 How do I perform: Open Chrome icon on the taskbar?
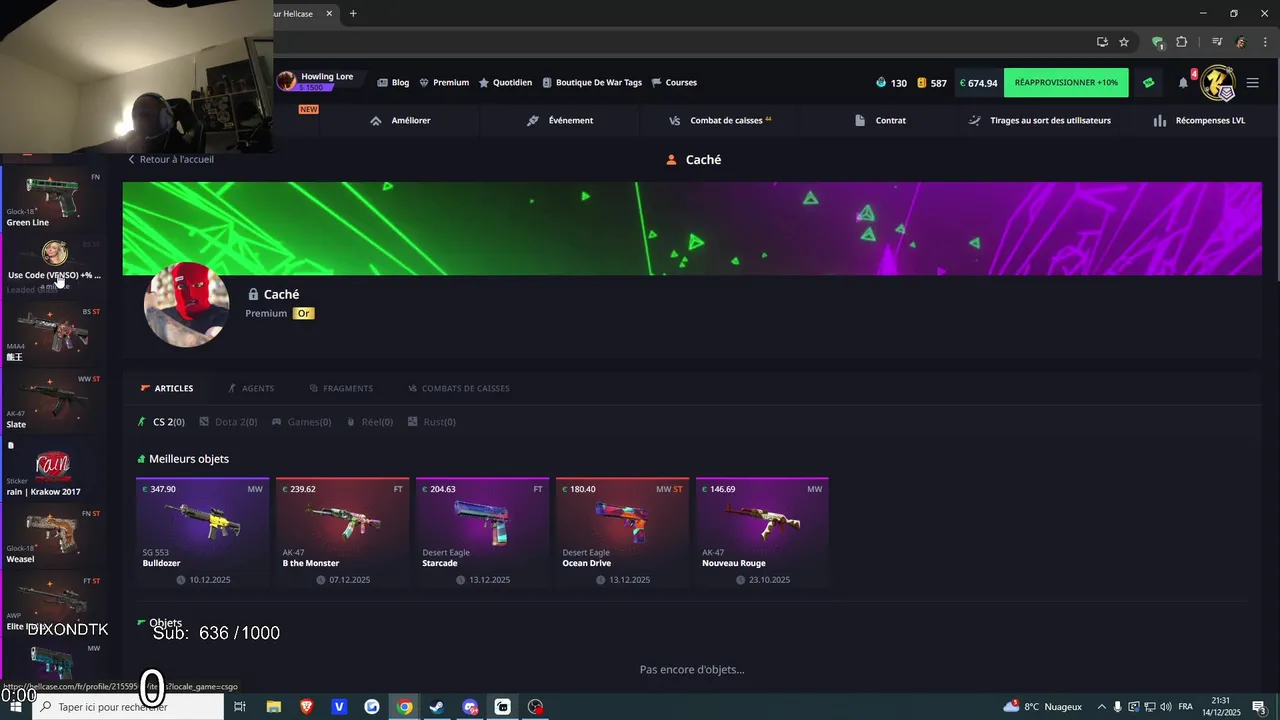point(404,707)
